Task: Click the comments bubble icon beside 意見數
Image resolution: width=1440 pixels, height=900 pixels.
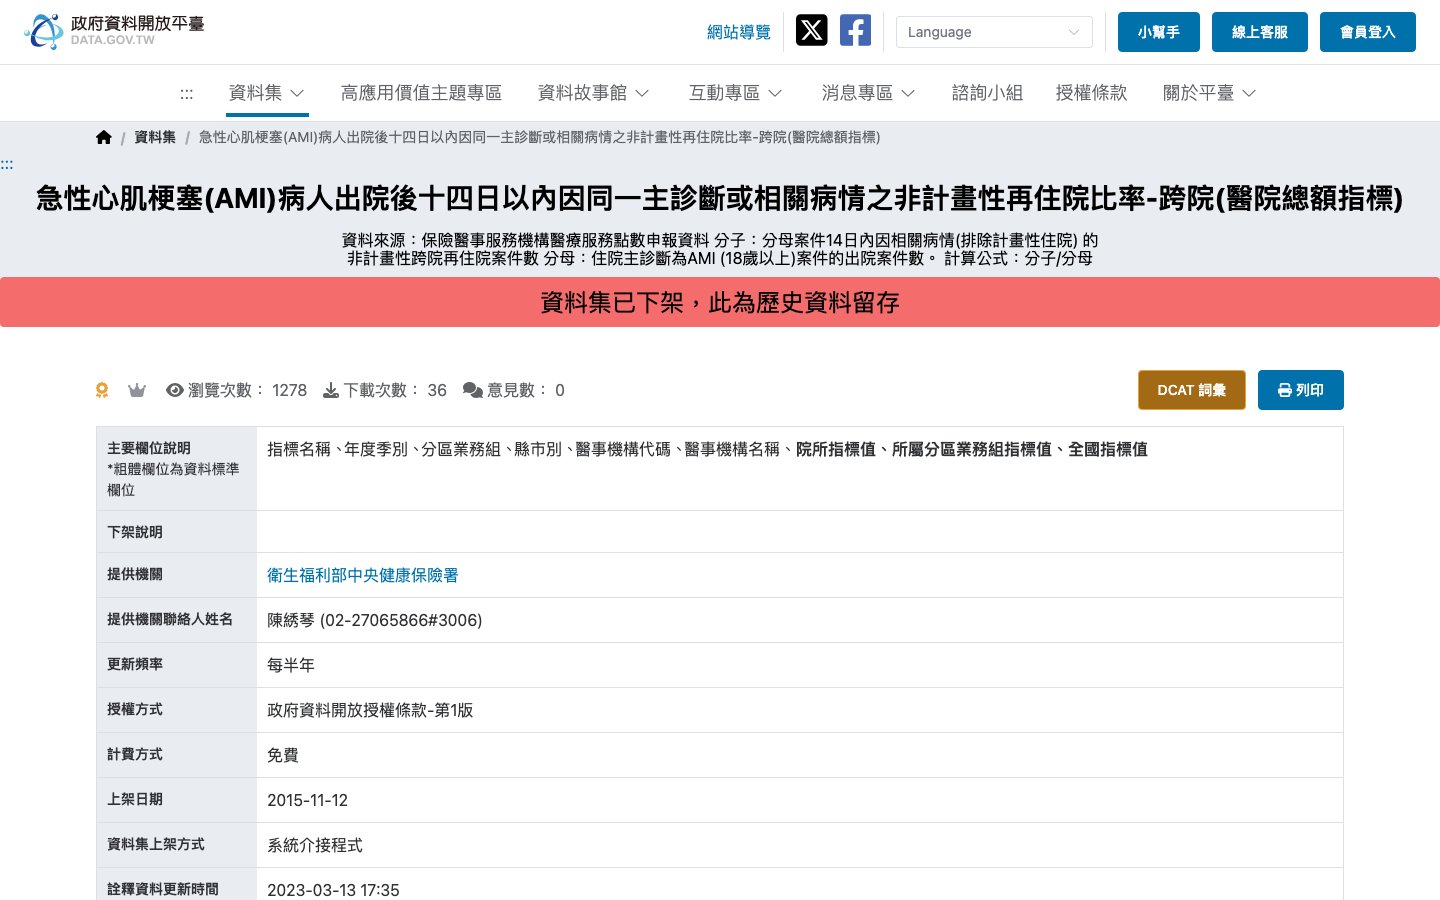Action: (x=473, y=390)
